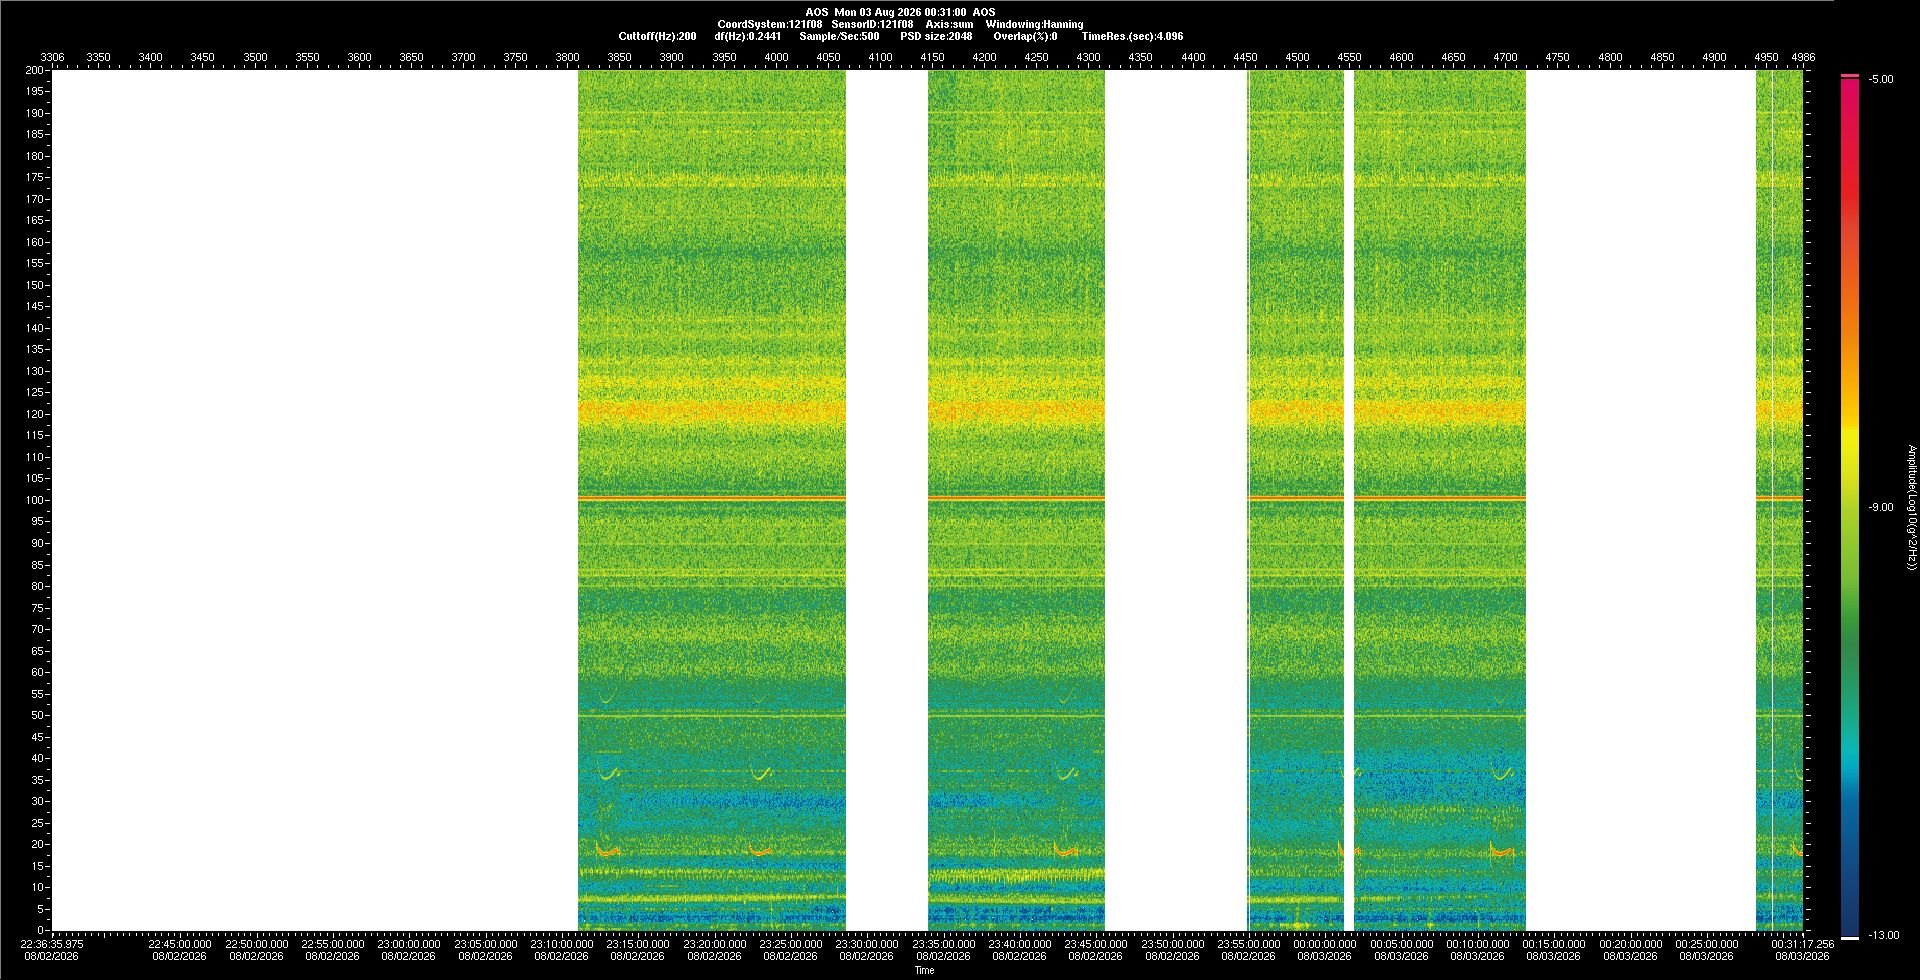Select the "4900" top axis label
Screen dimensions: 1920x980
(x=1714, y=57)
